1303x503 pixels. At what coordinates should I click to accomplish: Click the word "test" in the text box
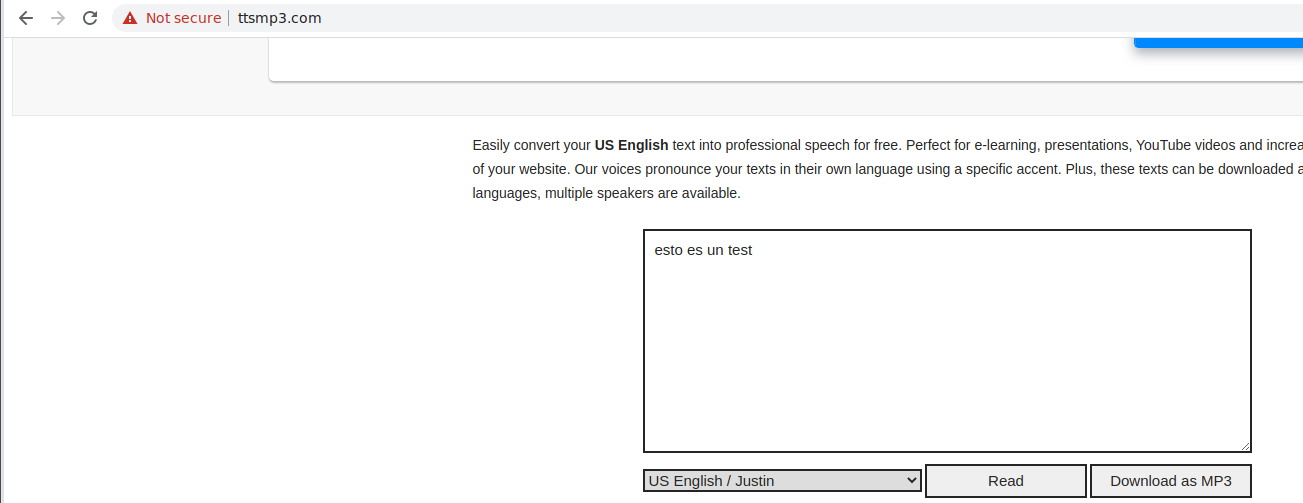pos(739,250)
